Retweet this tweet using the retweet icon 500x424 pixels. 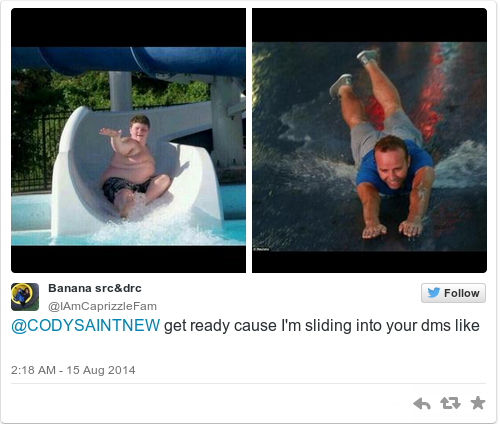pos(450,403)
